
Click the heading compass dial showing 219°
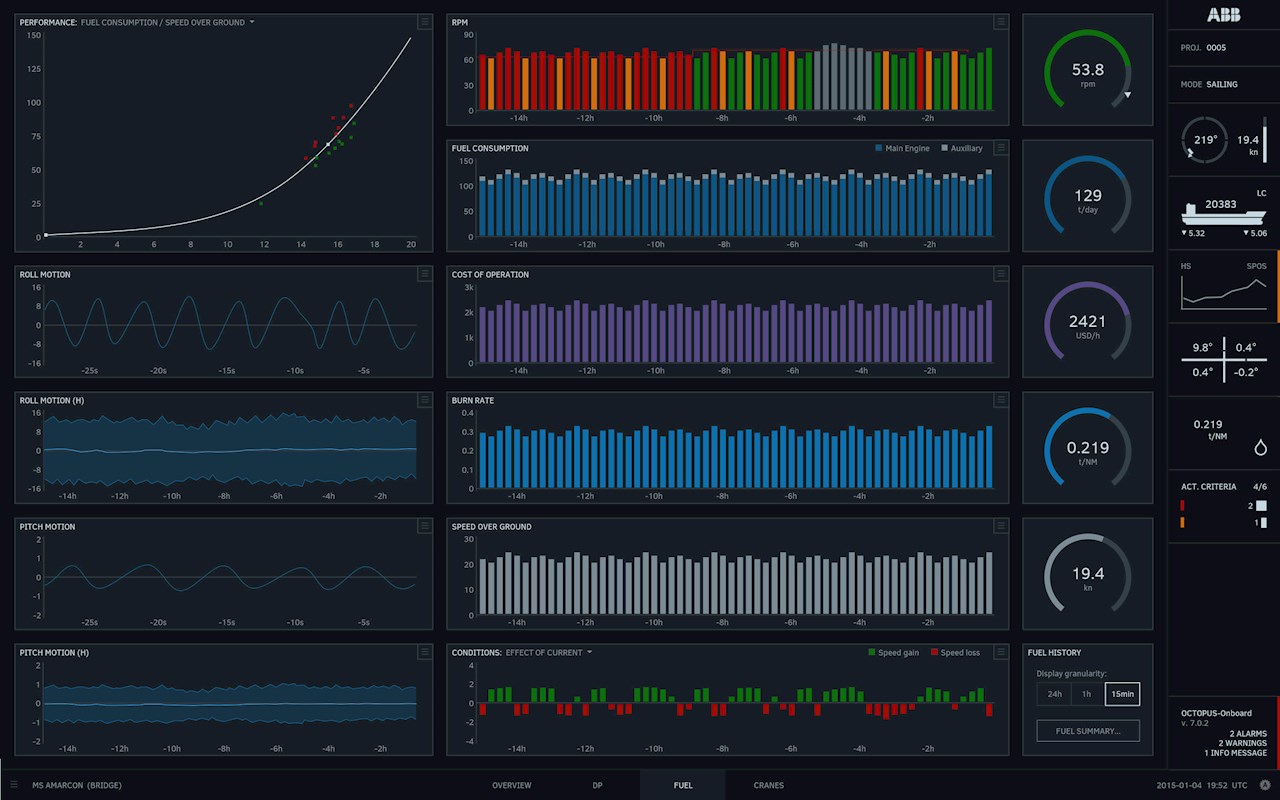click(1205, 140)
